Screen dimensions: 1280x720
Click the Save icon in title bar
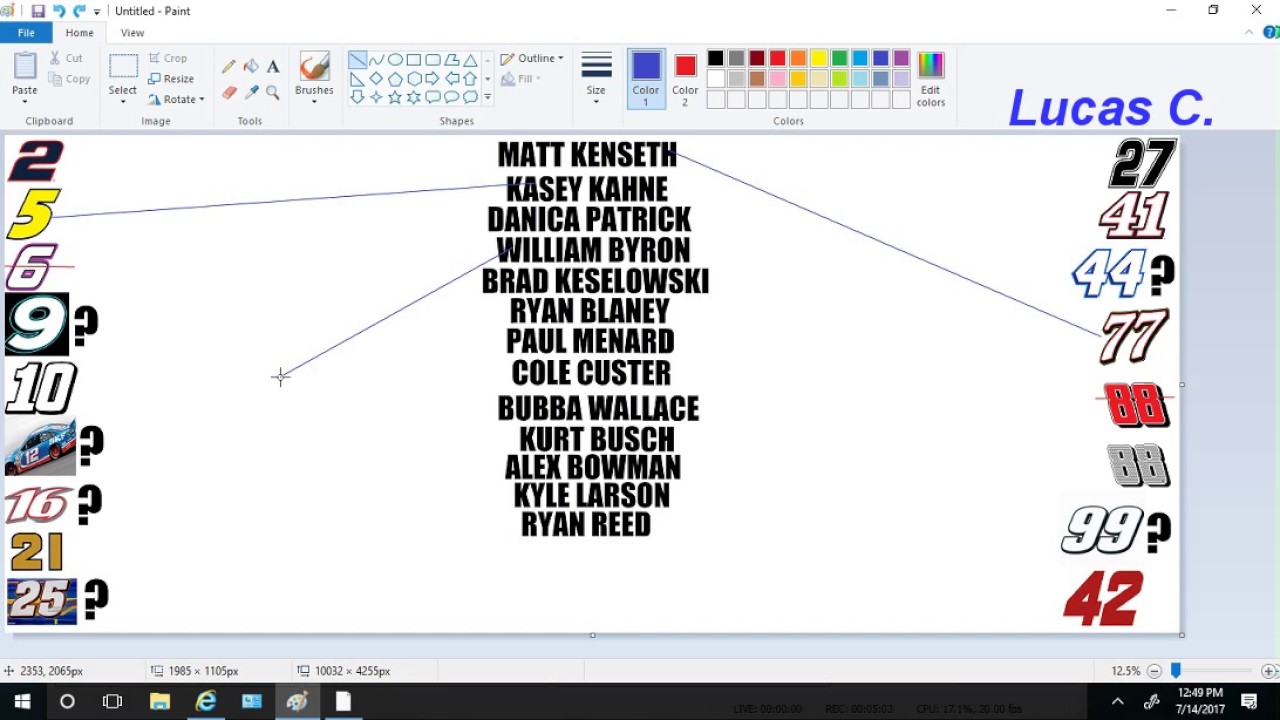(x=38, y=11)
